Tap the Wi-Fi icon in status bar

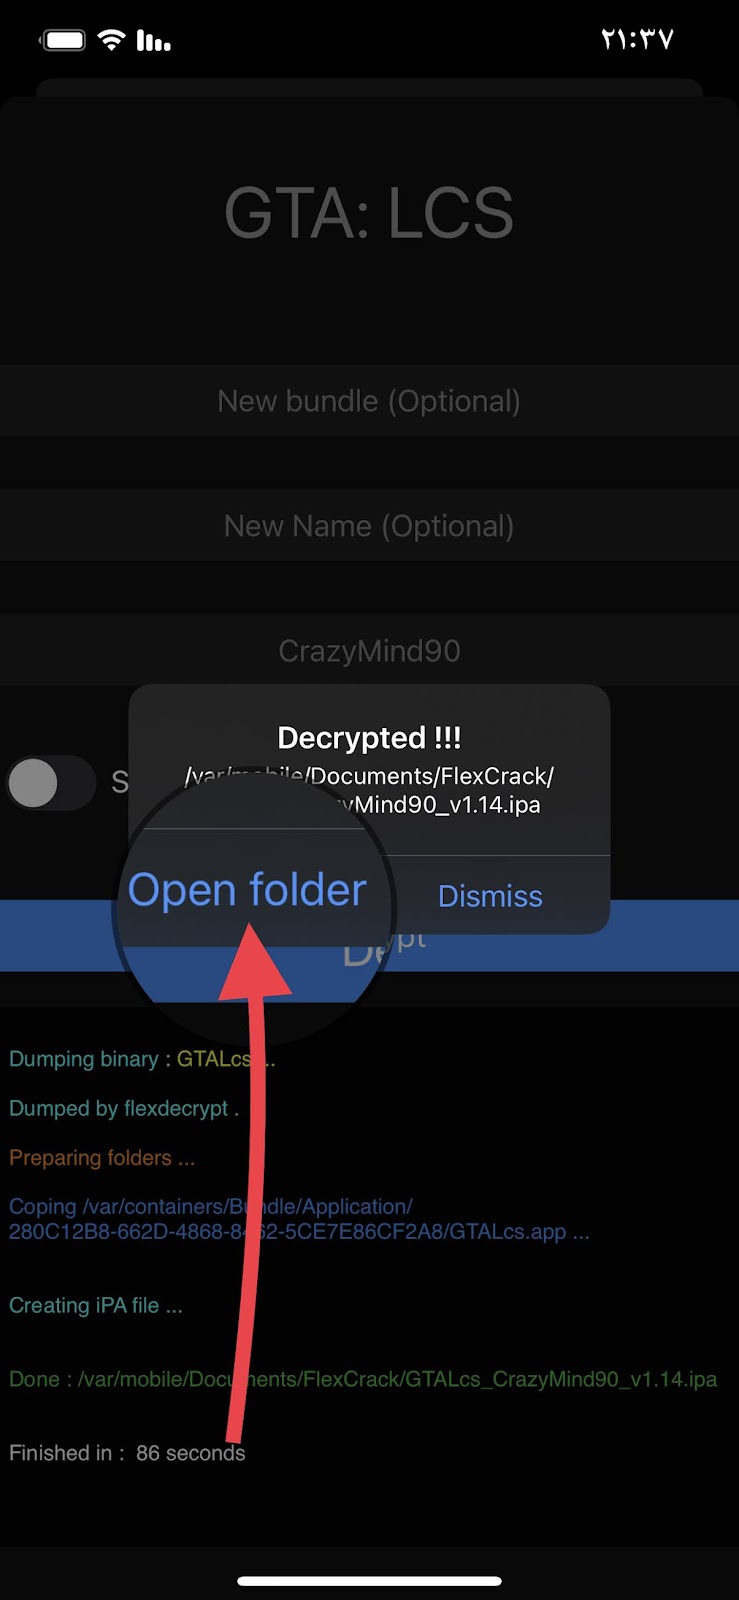(x=112, y=40)
